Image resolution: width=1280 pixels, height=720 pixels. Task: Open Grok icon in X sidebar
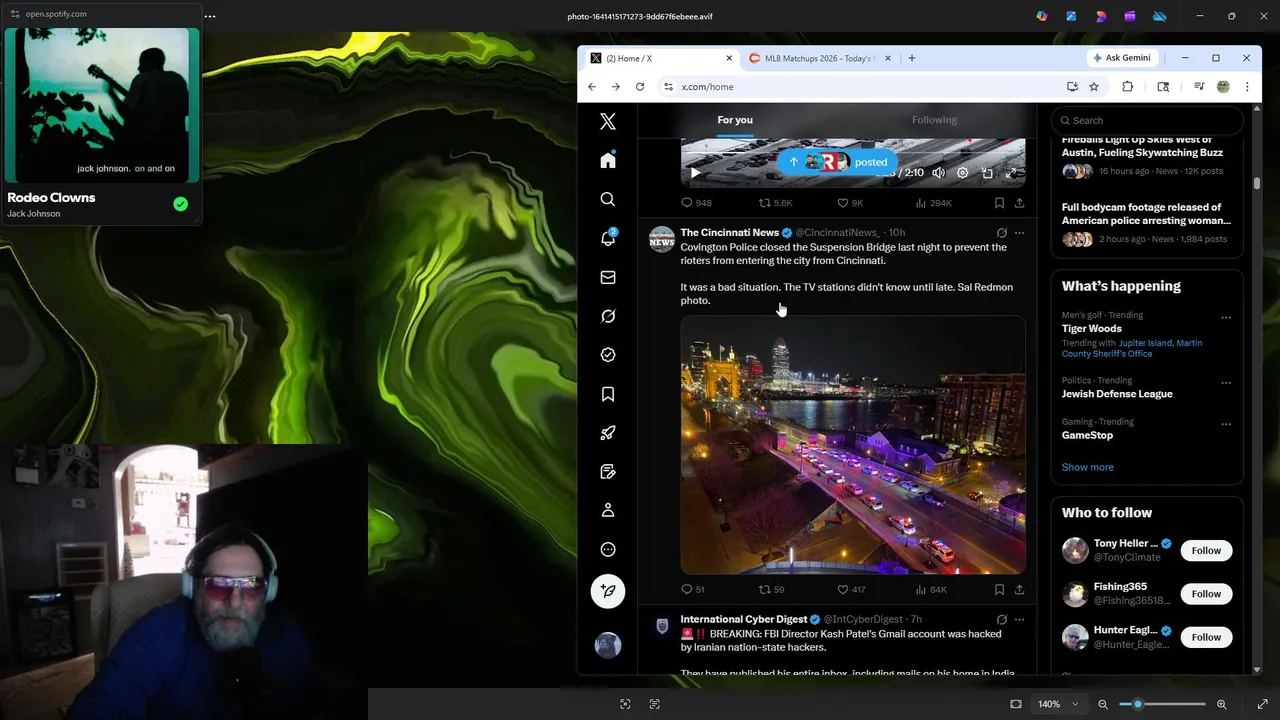coord(608,316)
